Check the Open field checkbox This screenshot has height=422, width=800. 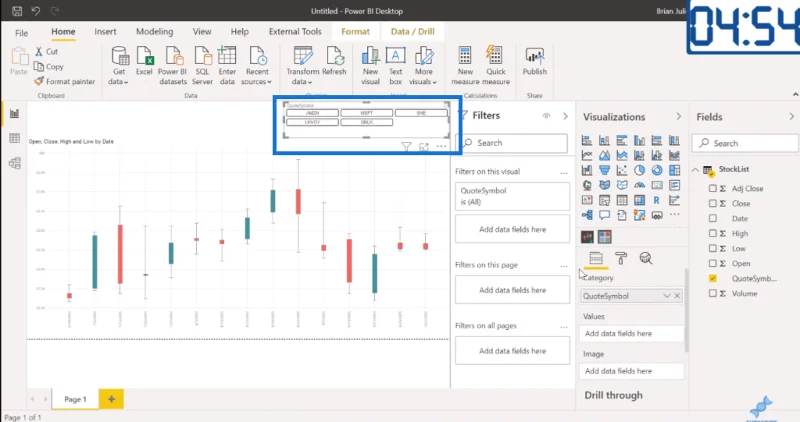point(713,263)
